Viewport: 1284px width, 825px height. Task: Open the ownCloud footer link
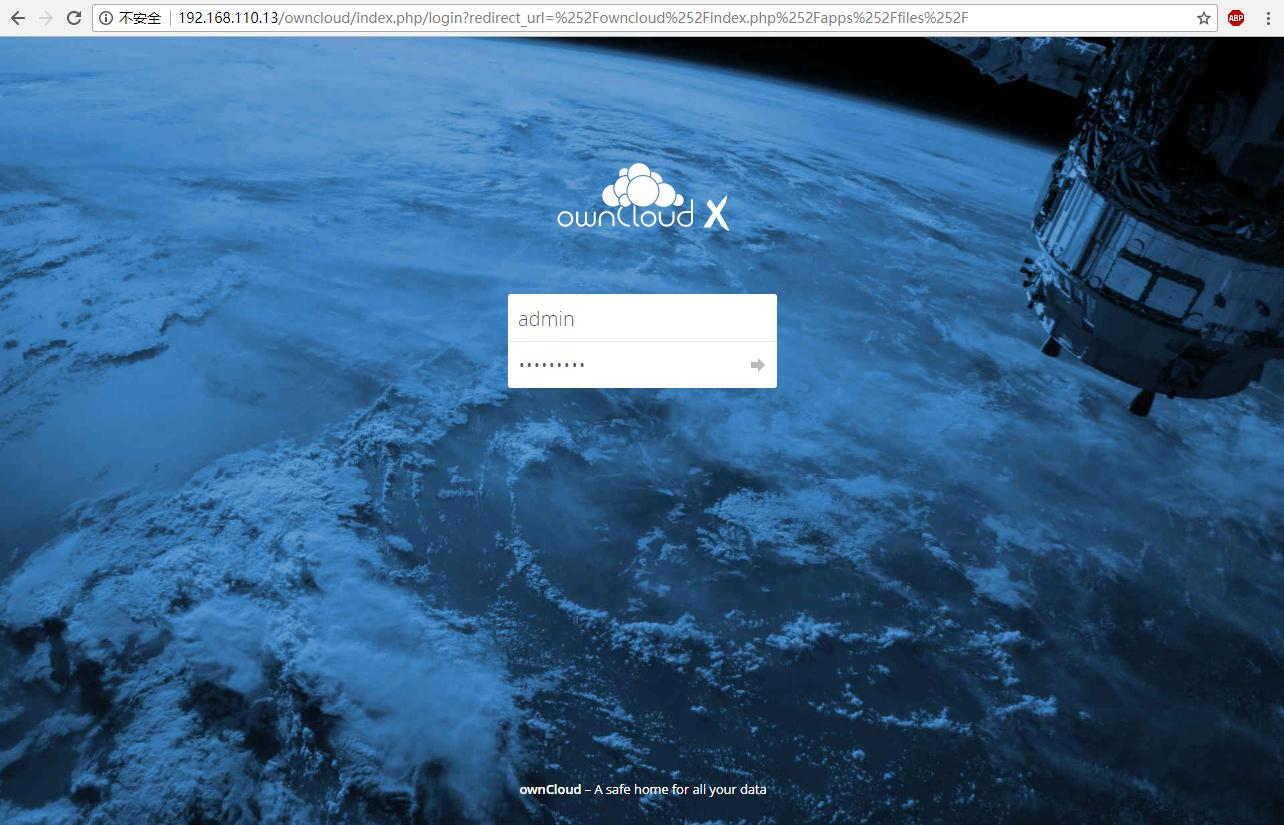point(550,790)
